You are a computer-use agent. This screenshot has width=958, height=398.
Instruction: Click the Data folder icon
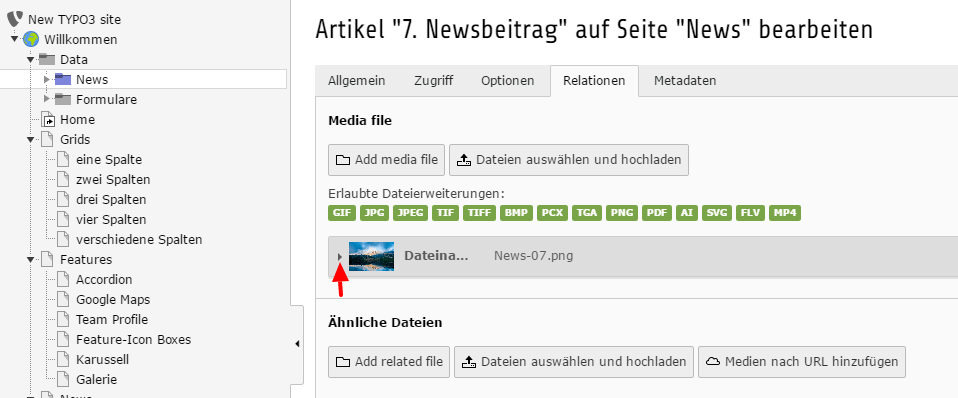tap(47, 59)
